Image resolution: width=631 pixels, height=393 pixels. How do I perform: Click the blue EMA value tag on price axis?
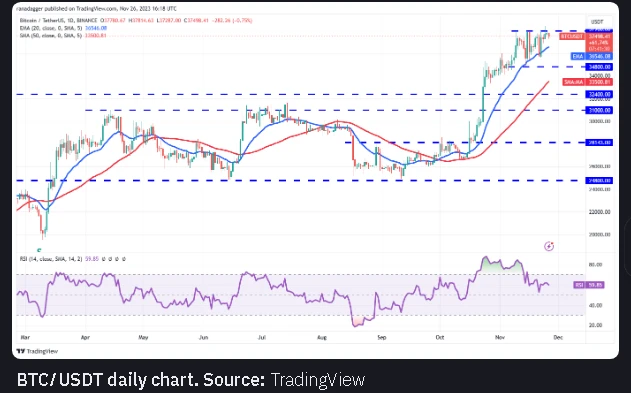592,56
